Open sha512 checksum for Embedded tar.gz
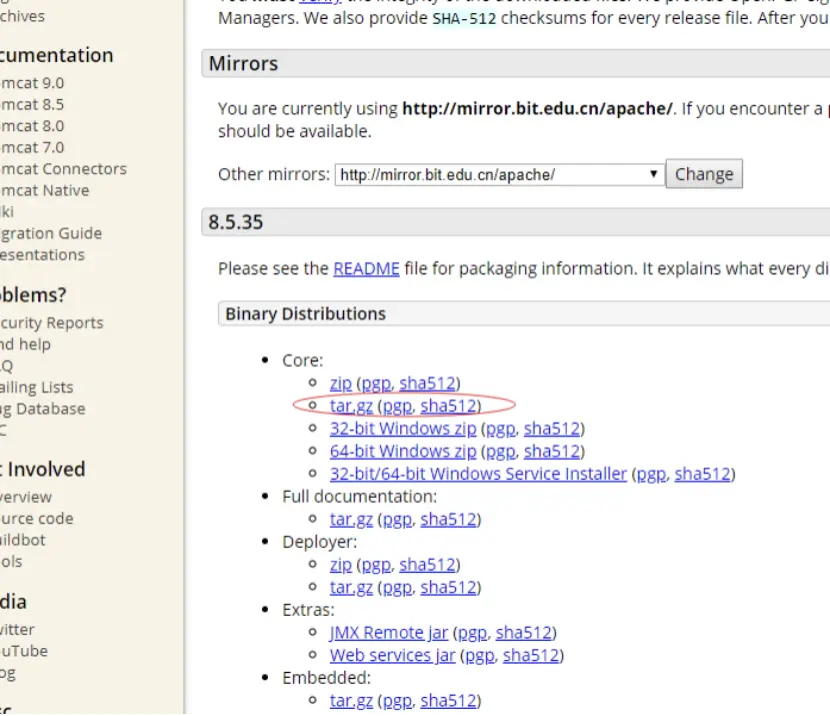Screen dimensions: 830x716 [x=448, y=701]
